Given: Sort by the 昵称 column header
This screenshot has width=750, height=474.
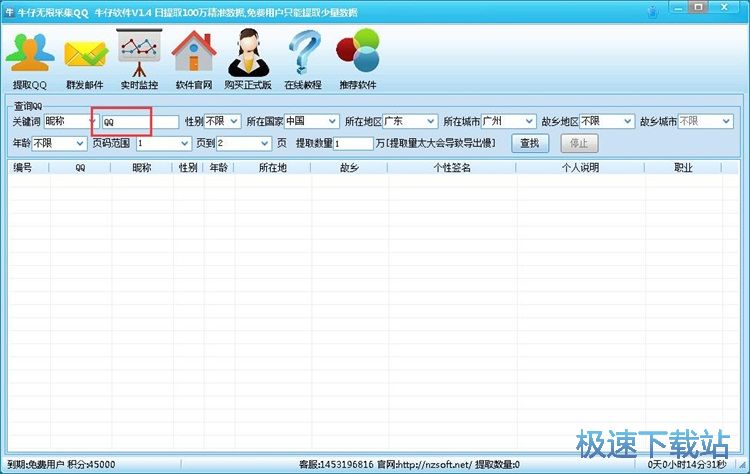Looking at the screenshot, I should pyautogui.click(x=142, y=167).
